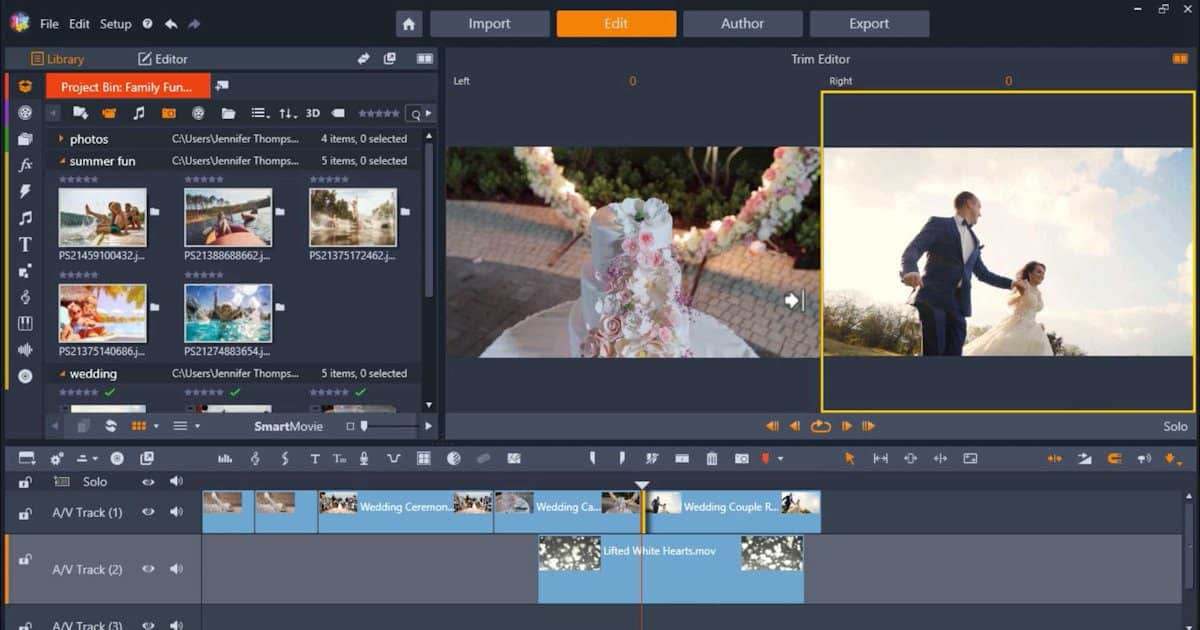1200x630 pixels.
Task: Expand the photos collection
Action: pos(58,139)
